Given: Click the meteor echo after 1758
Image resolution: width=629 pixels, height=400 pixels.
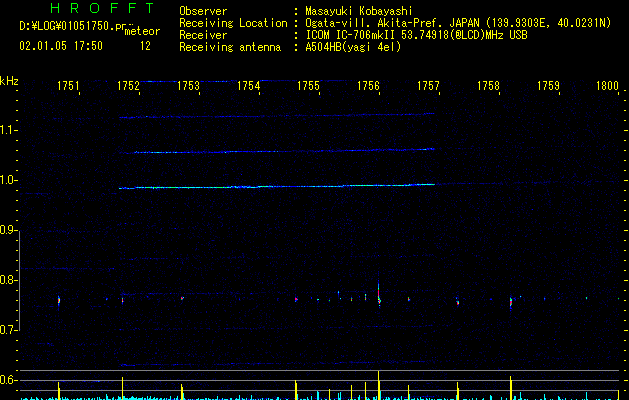Looking at the screenshot, I should pos(511,302).
